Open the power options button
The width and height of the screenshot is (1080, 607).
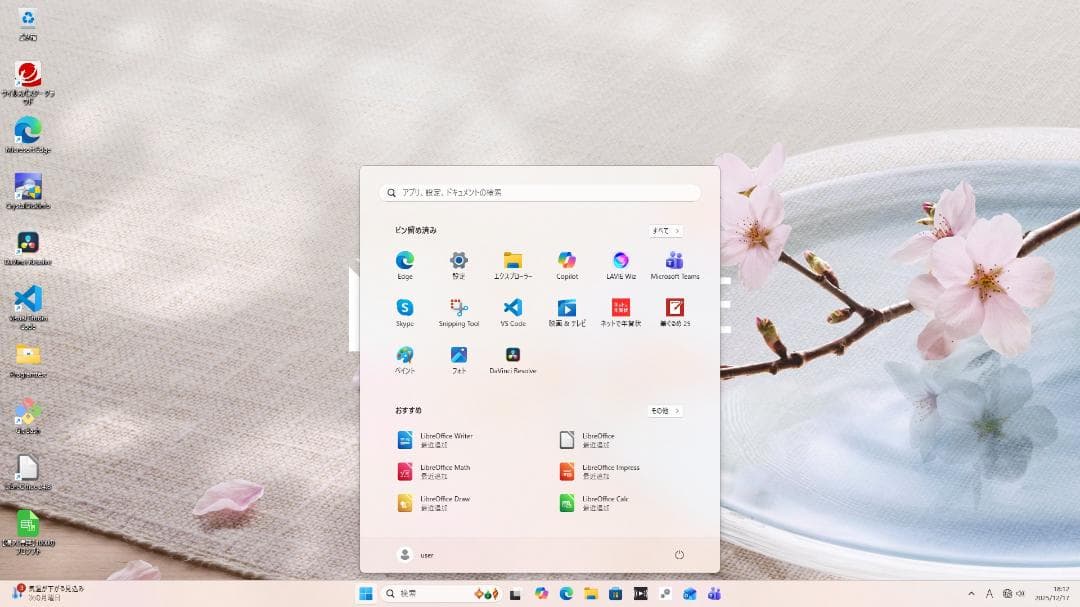coord(679,554)
